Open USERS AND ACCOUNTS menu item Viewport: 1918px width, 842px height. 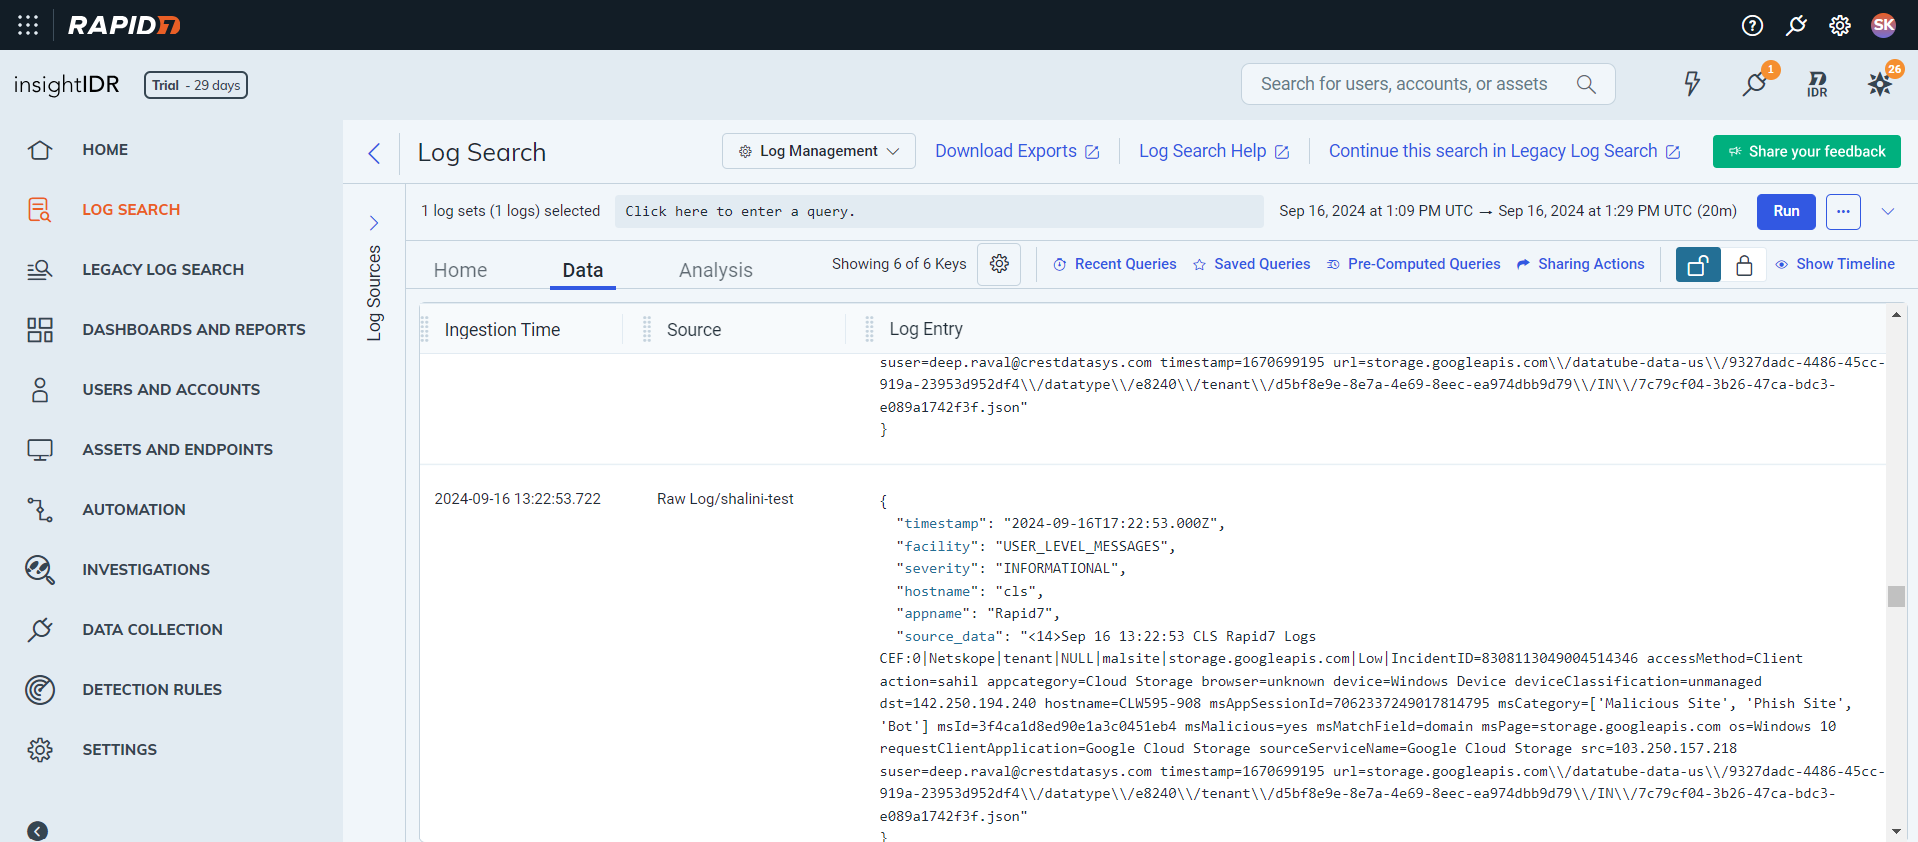tap(171, 390)
